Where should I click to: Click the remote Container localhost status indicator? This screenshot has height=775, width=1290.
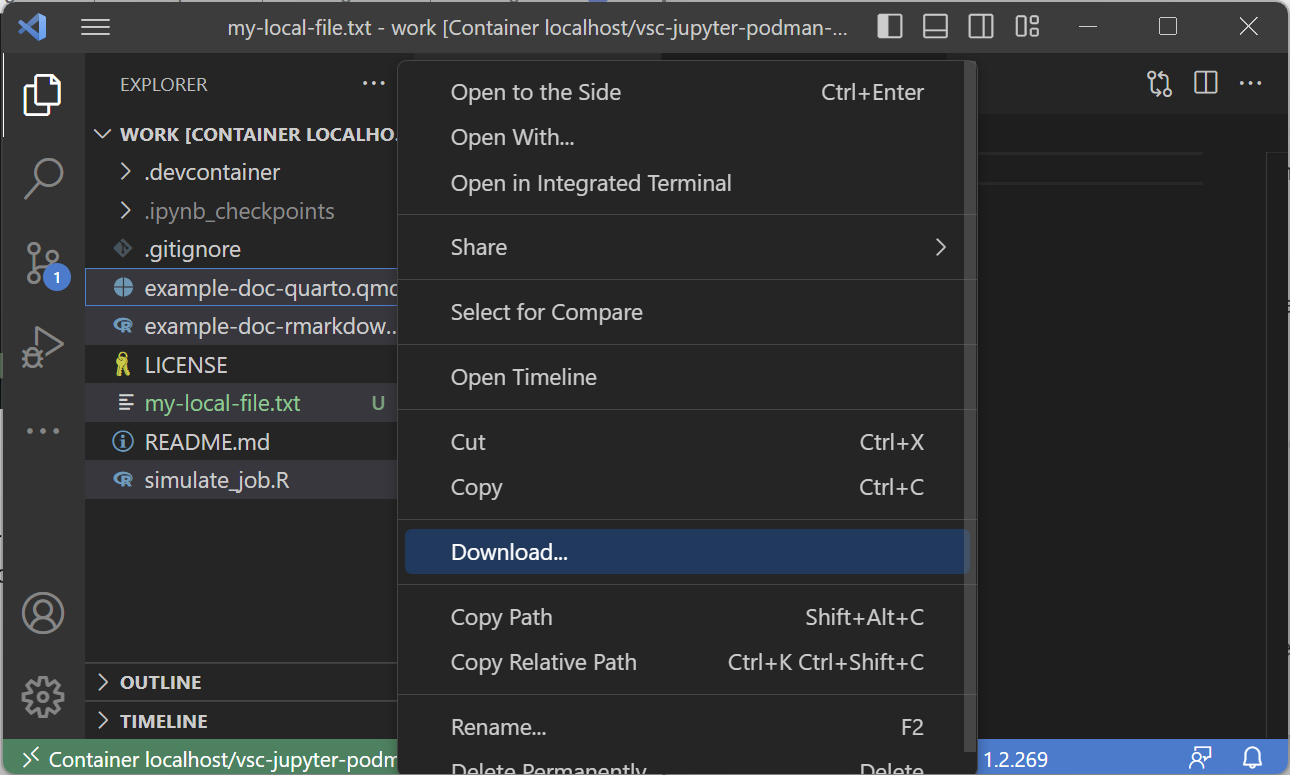pyautogui.click(x=200, y=759)
